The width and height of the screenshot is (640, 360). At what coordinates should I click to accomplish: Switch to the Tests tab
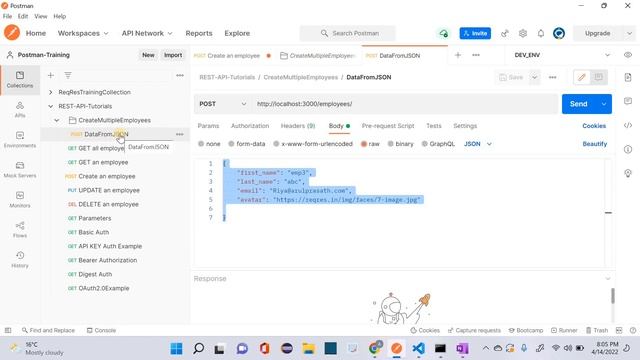click(x=434, y=126)
